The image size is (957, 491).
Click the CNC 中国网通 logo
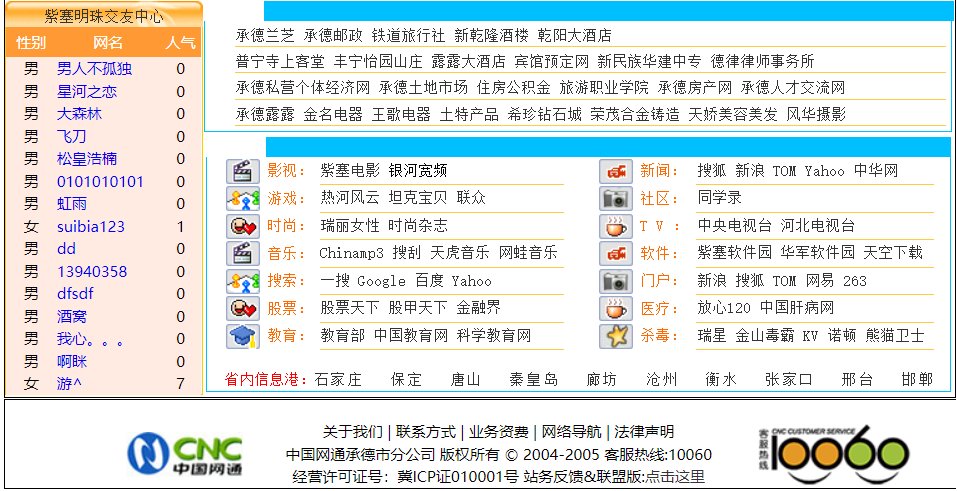(x=184, y=453)
